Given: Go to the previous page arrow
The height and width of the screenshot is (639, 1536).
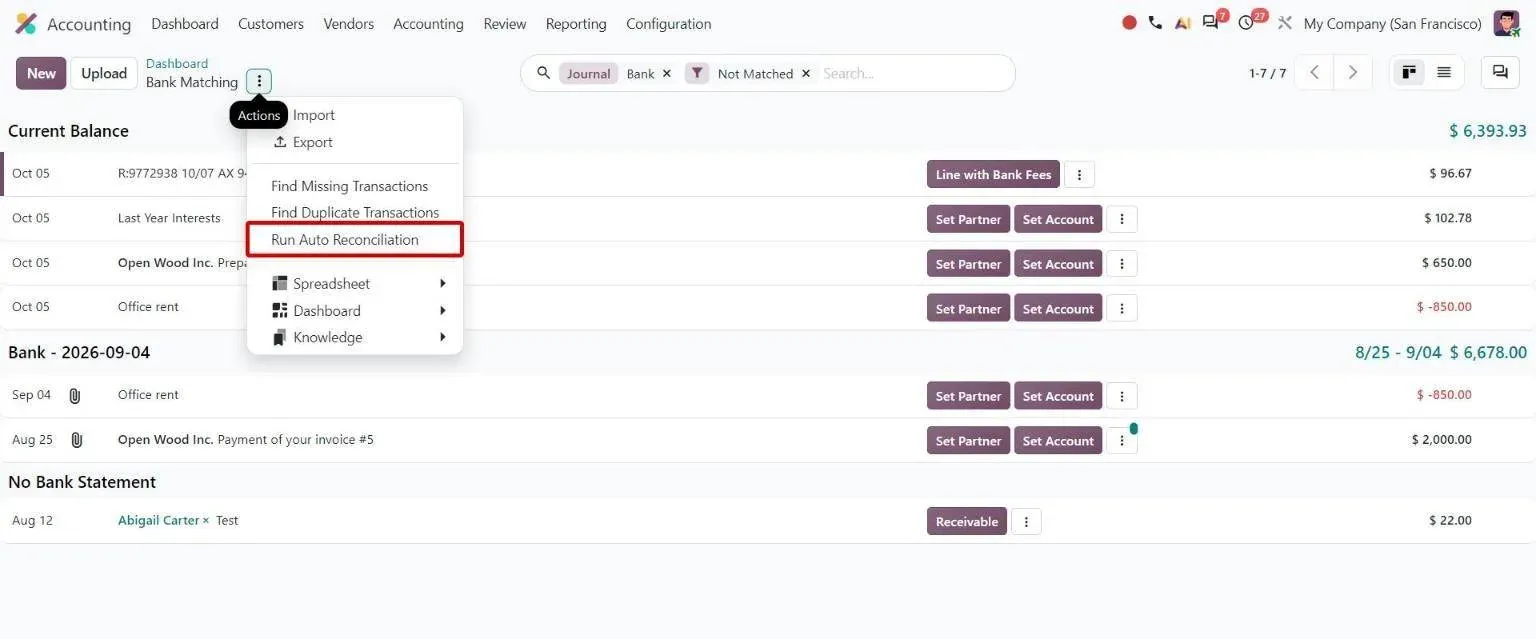Looking at the screenshot, I should click(x=1314, y=72).
